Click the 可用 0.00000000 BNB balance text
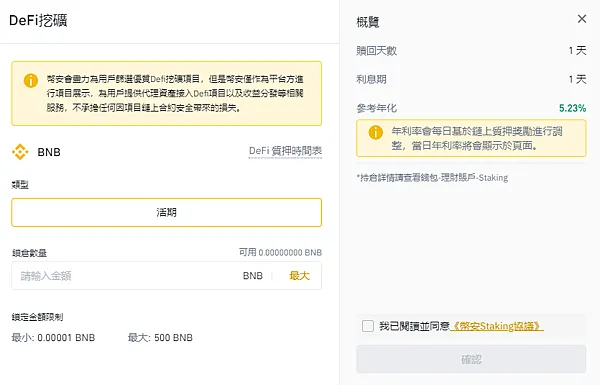The width and height of the screenshot is (600, 385). (280, 253)
